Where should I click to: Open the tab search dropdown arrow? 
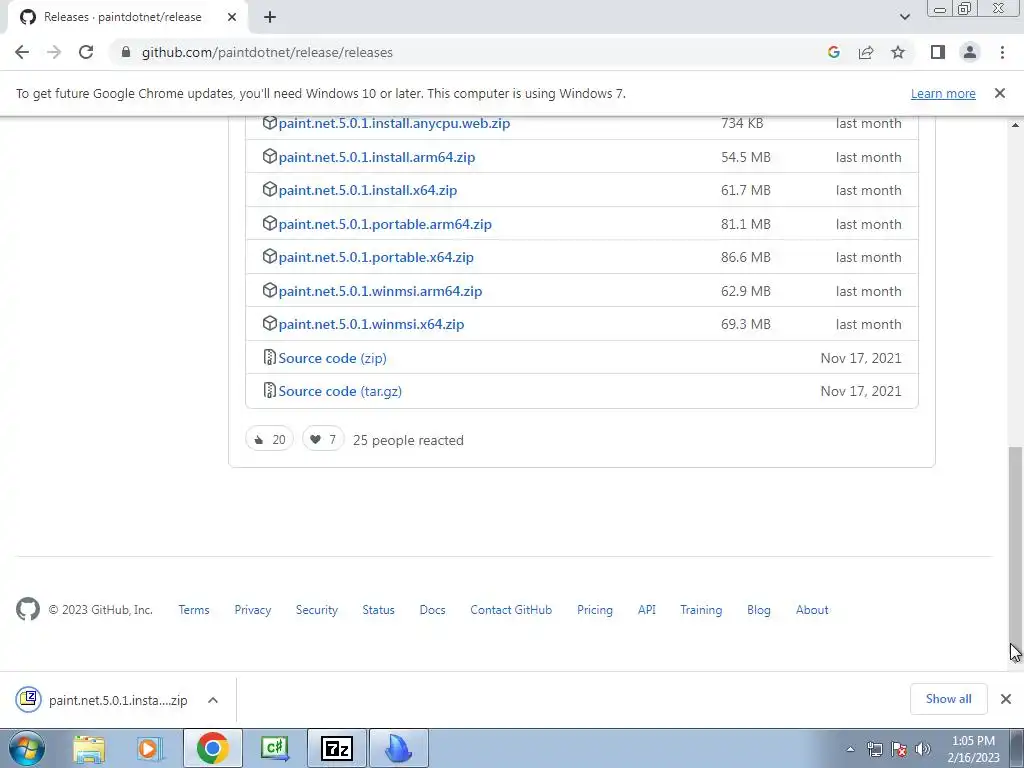pyautogui.click(x=904, y=17)
